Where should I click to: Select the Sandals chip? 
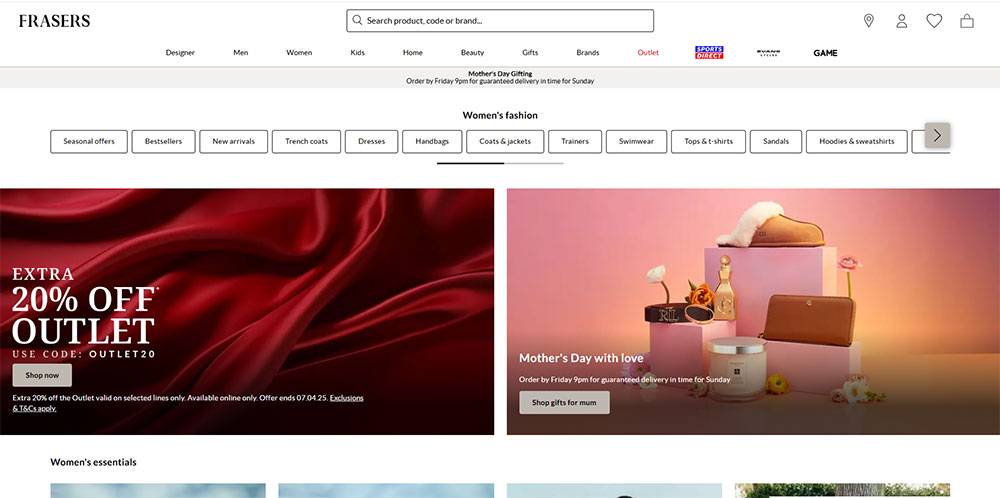776,142
